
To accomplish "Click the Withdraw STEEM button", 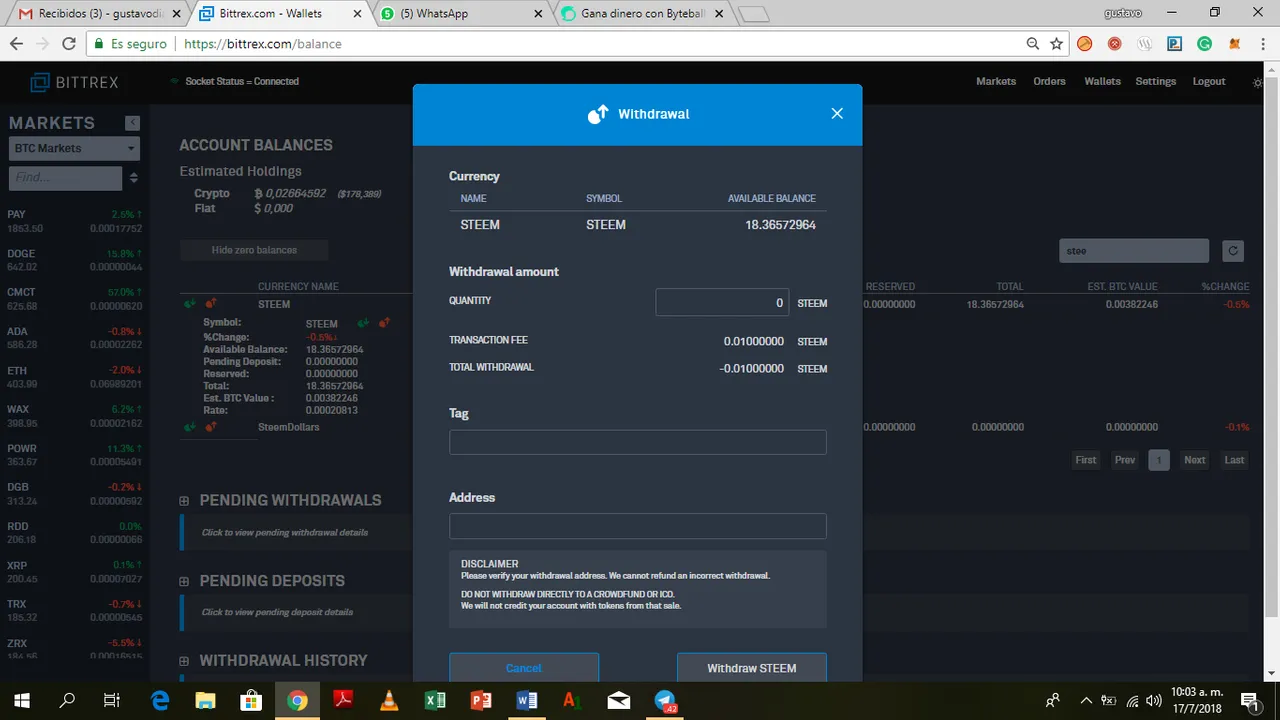I will coord(752,668).
